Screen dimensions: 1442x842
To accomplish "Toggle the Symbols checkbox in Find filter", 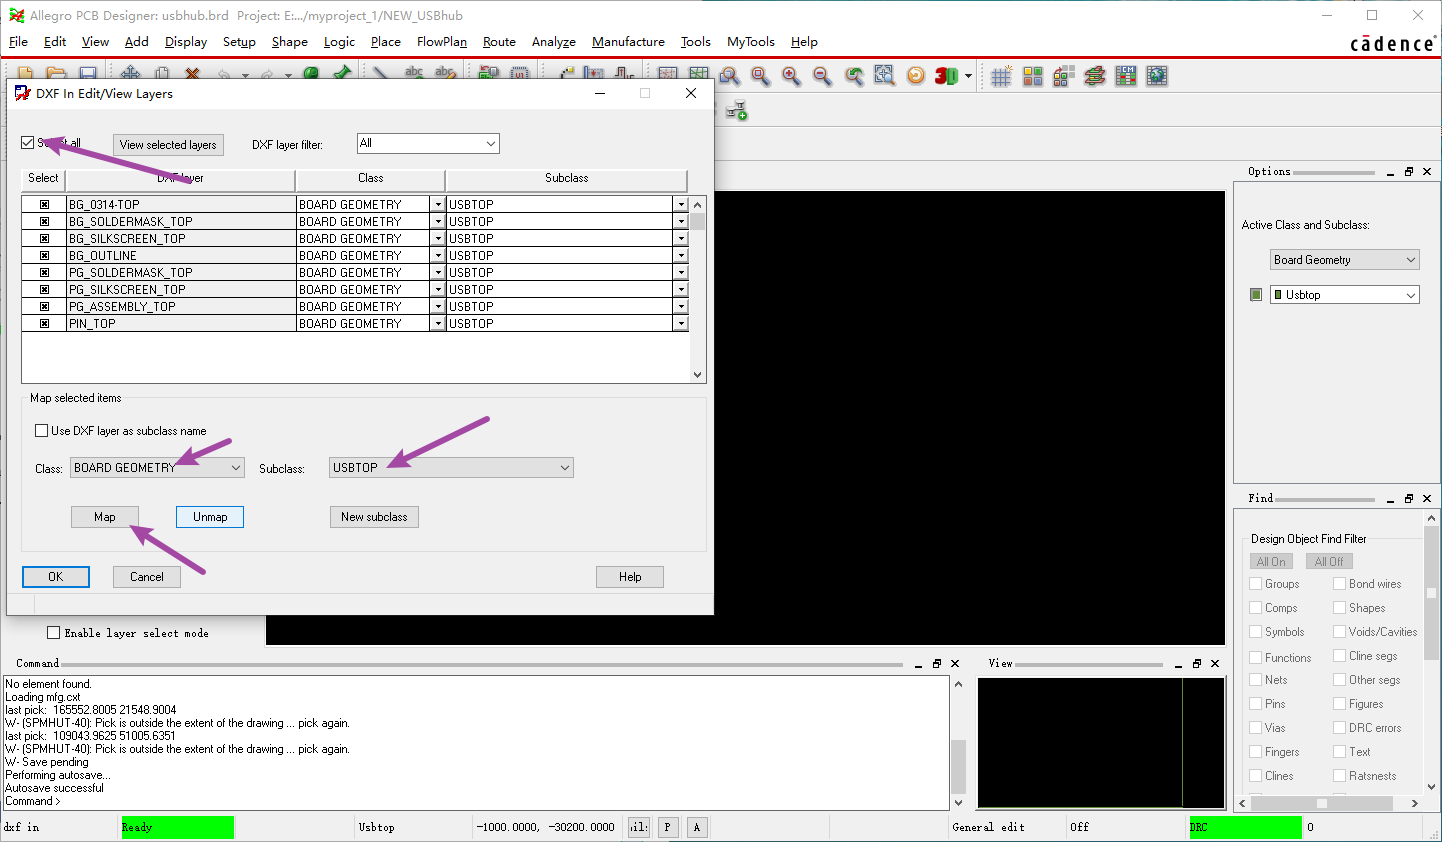I will coord(1256,631).
